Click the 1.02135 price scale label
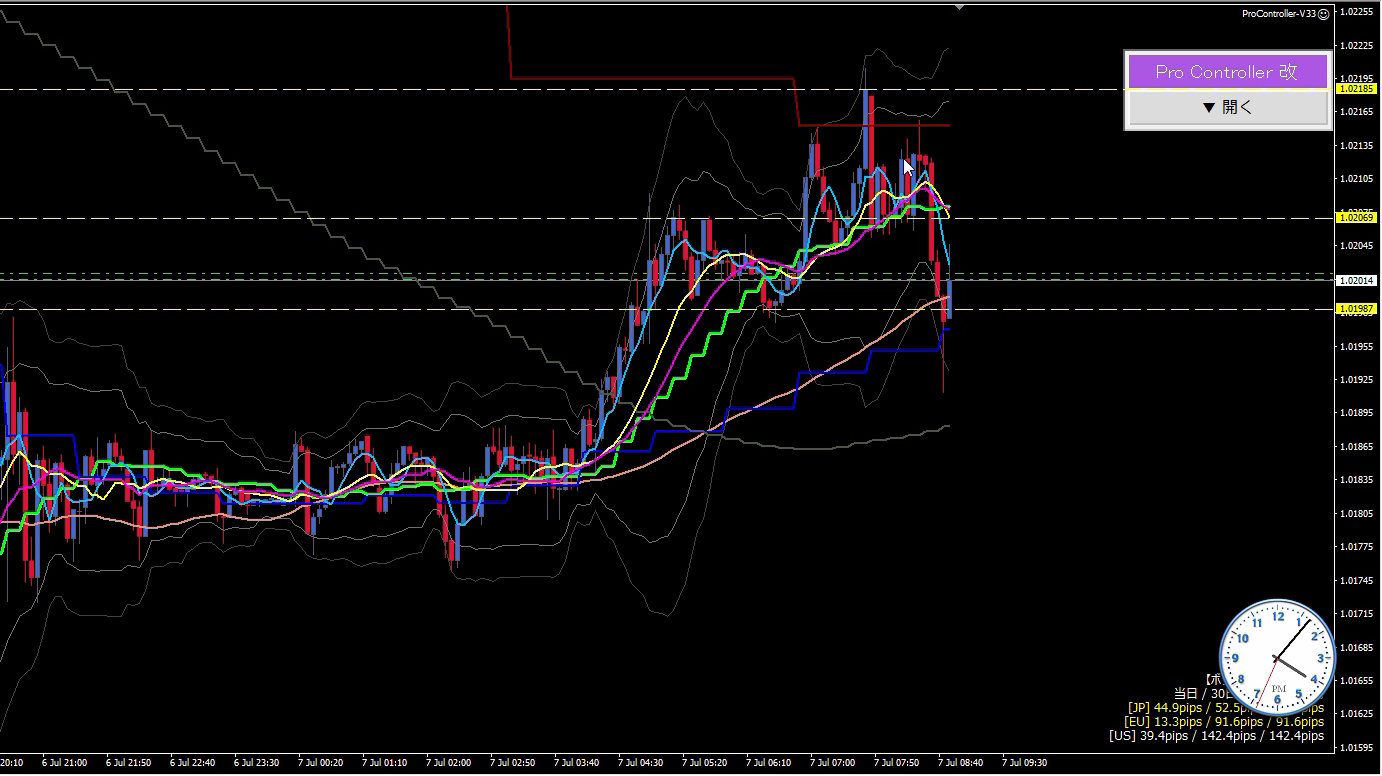The image size is (1382, 776). click(1356, 146)
